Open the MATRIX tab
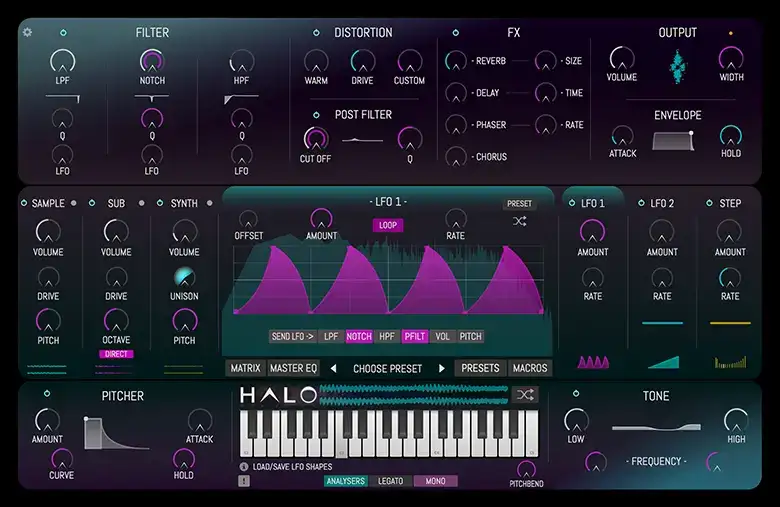Screen dimensions: 780x507 pyautogui.click(x=245, y=368)
